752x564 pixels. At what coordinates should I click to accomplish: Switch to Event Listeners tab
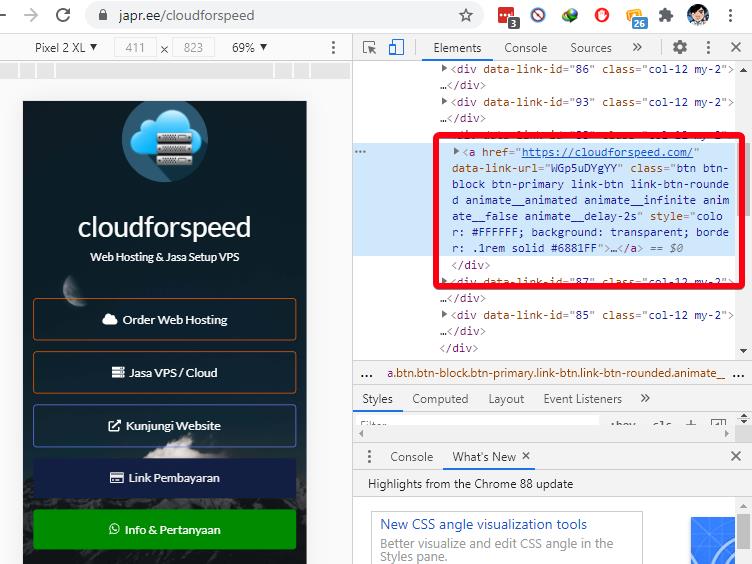coord(582,399)
